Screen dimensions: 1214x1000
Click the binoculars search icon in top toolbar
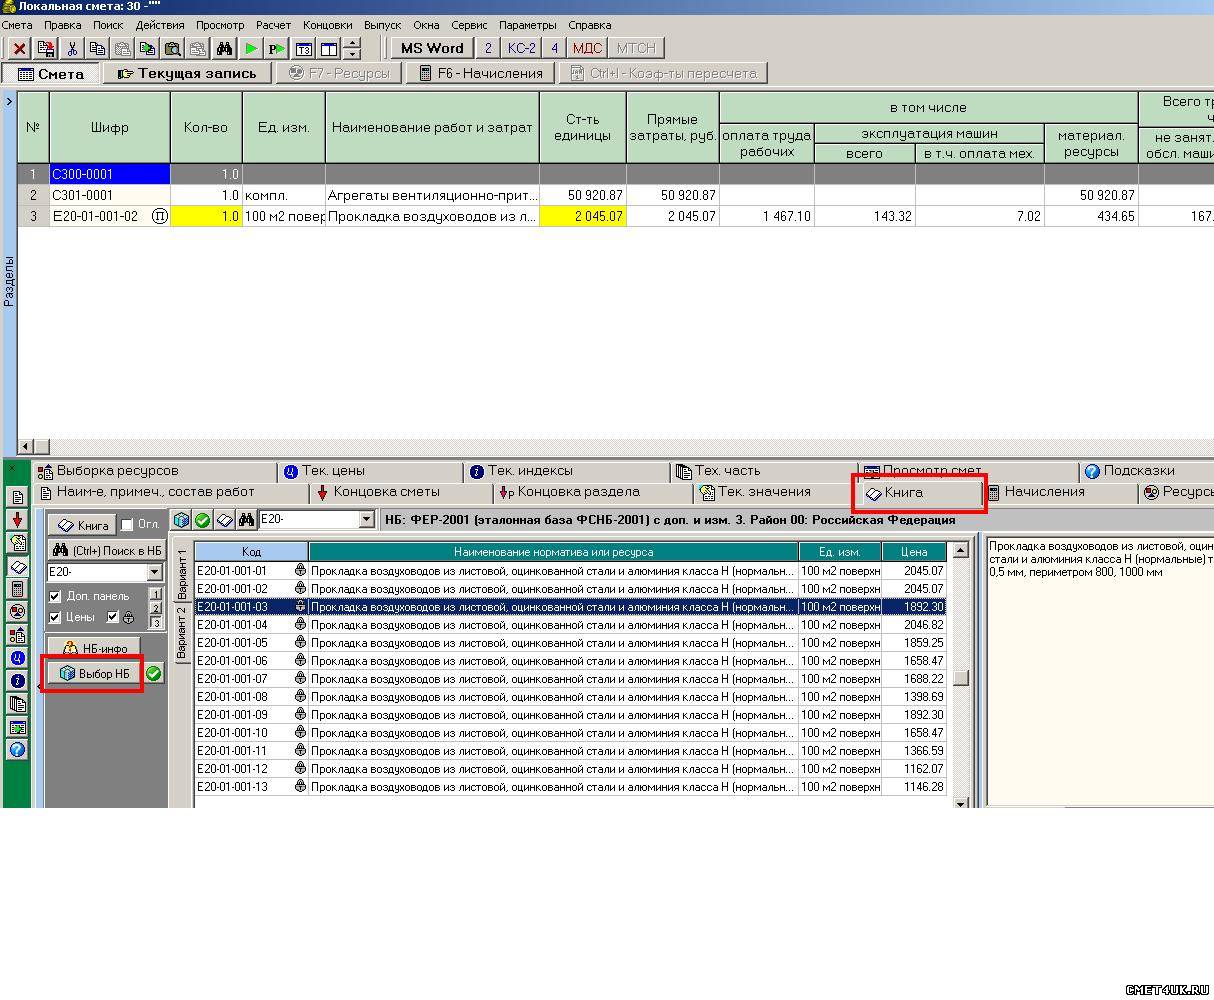224,48
